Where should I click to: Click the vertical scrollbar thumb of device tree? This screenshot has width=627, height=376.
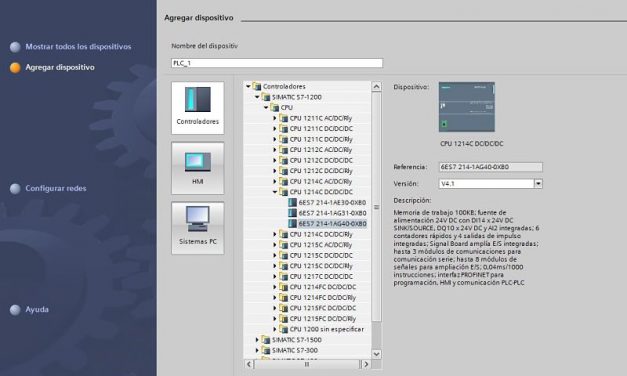click(376, 207)
